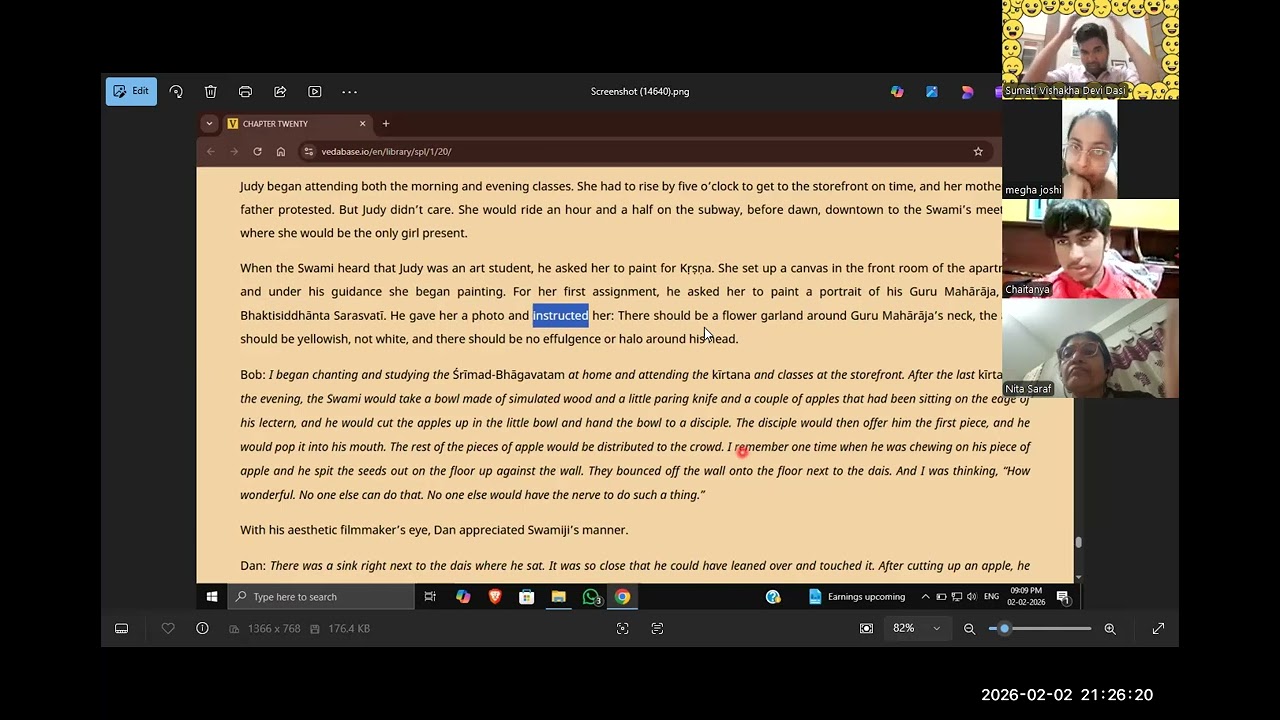Open the notification center icon
The height and width of the screenshot is (720, 1280).
pyautogui.click(x=1063, y=597)
